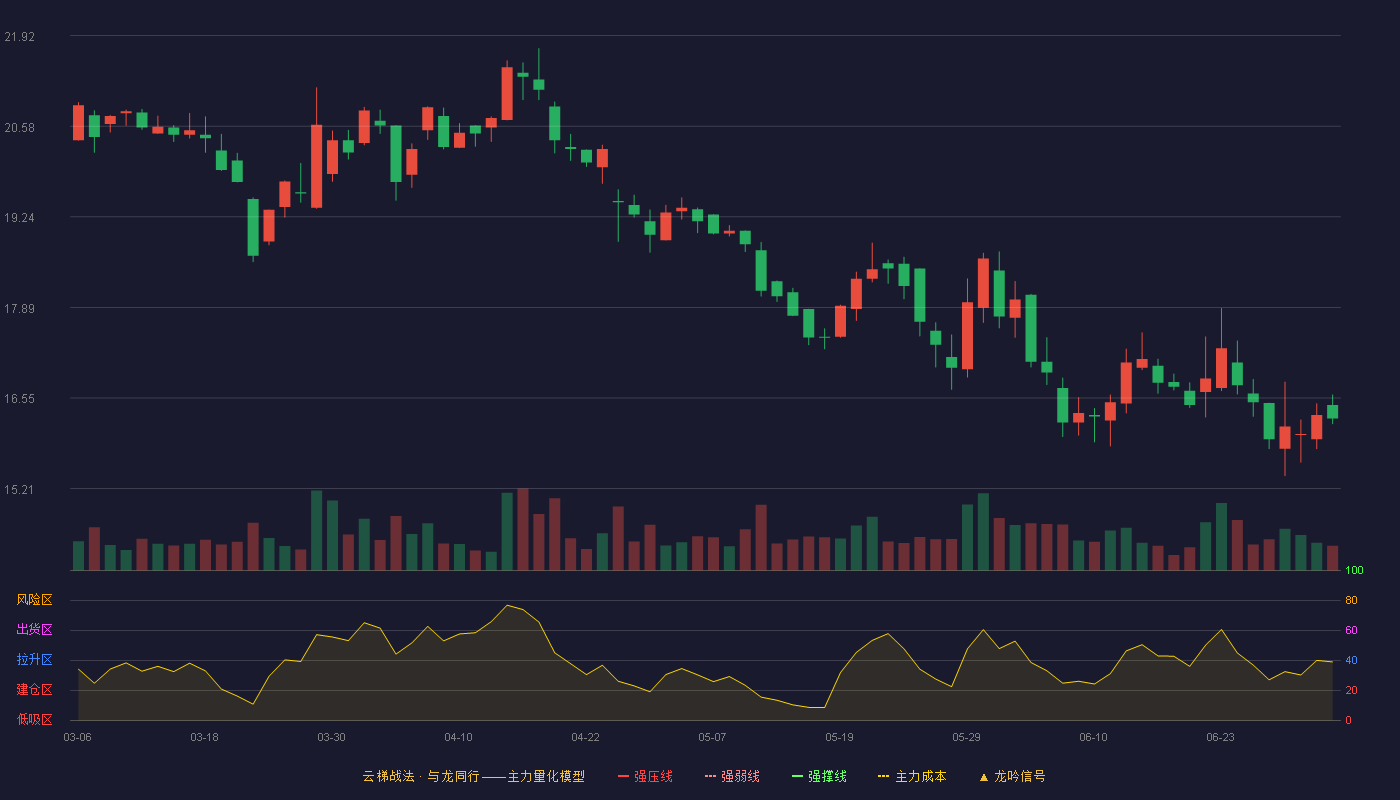
Task: Click the red 20 indicator axis value
Action: (x=1351, y=690)
